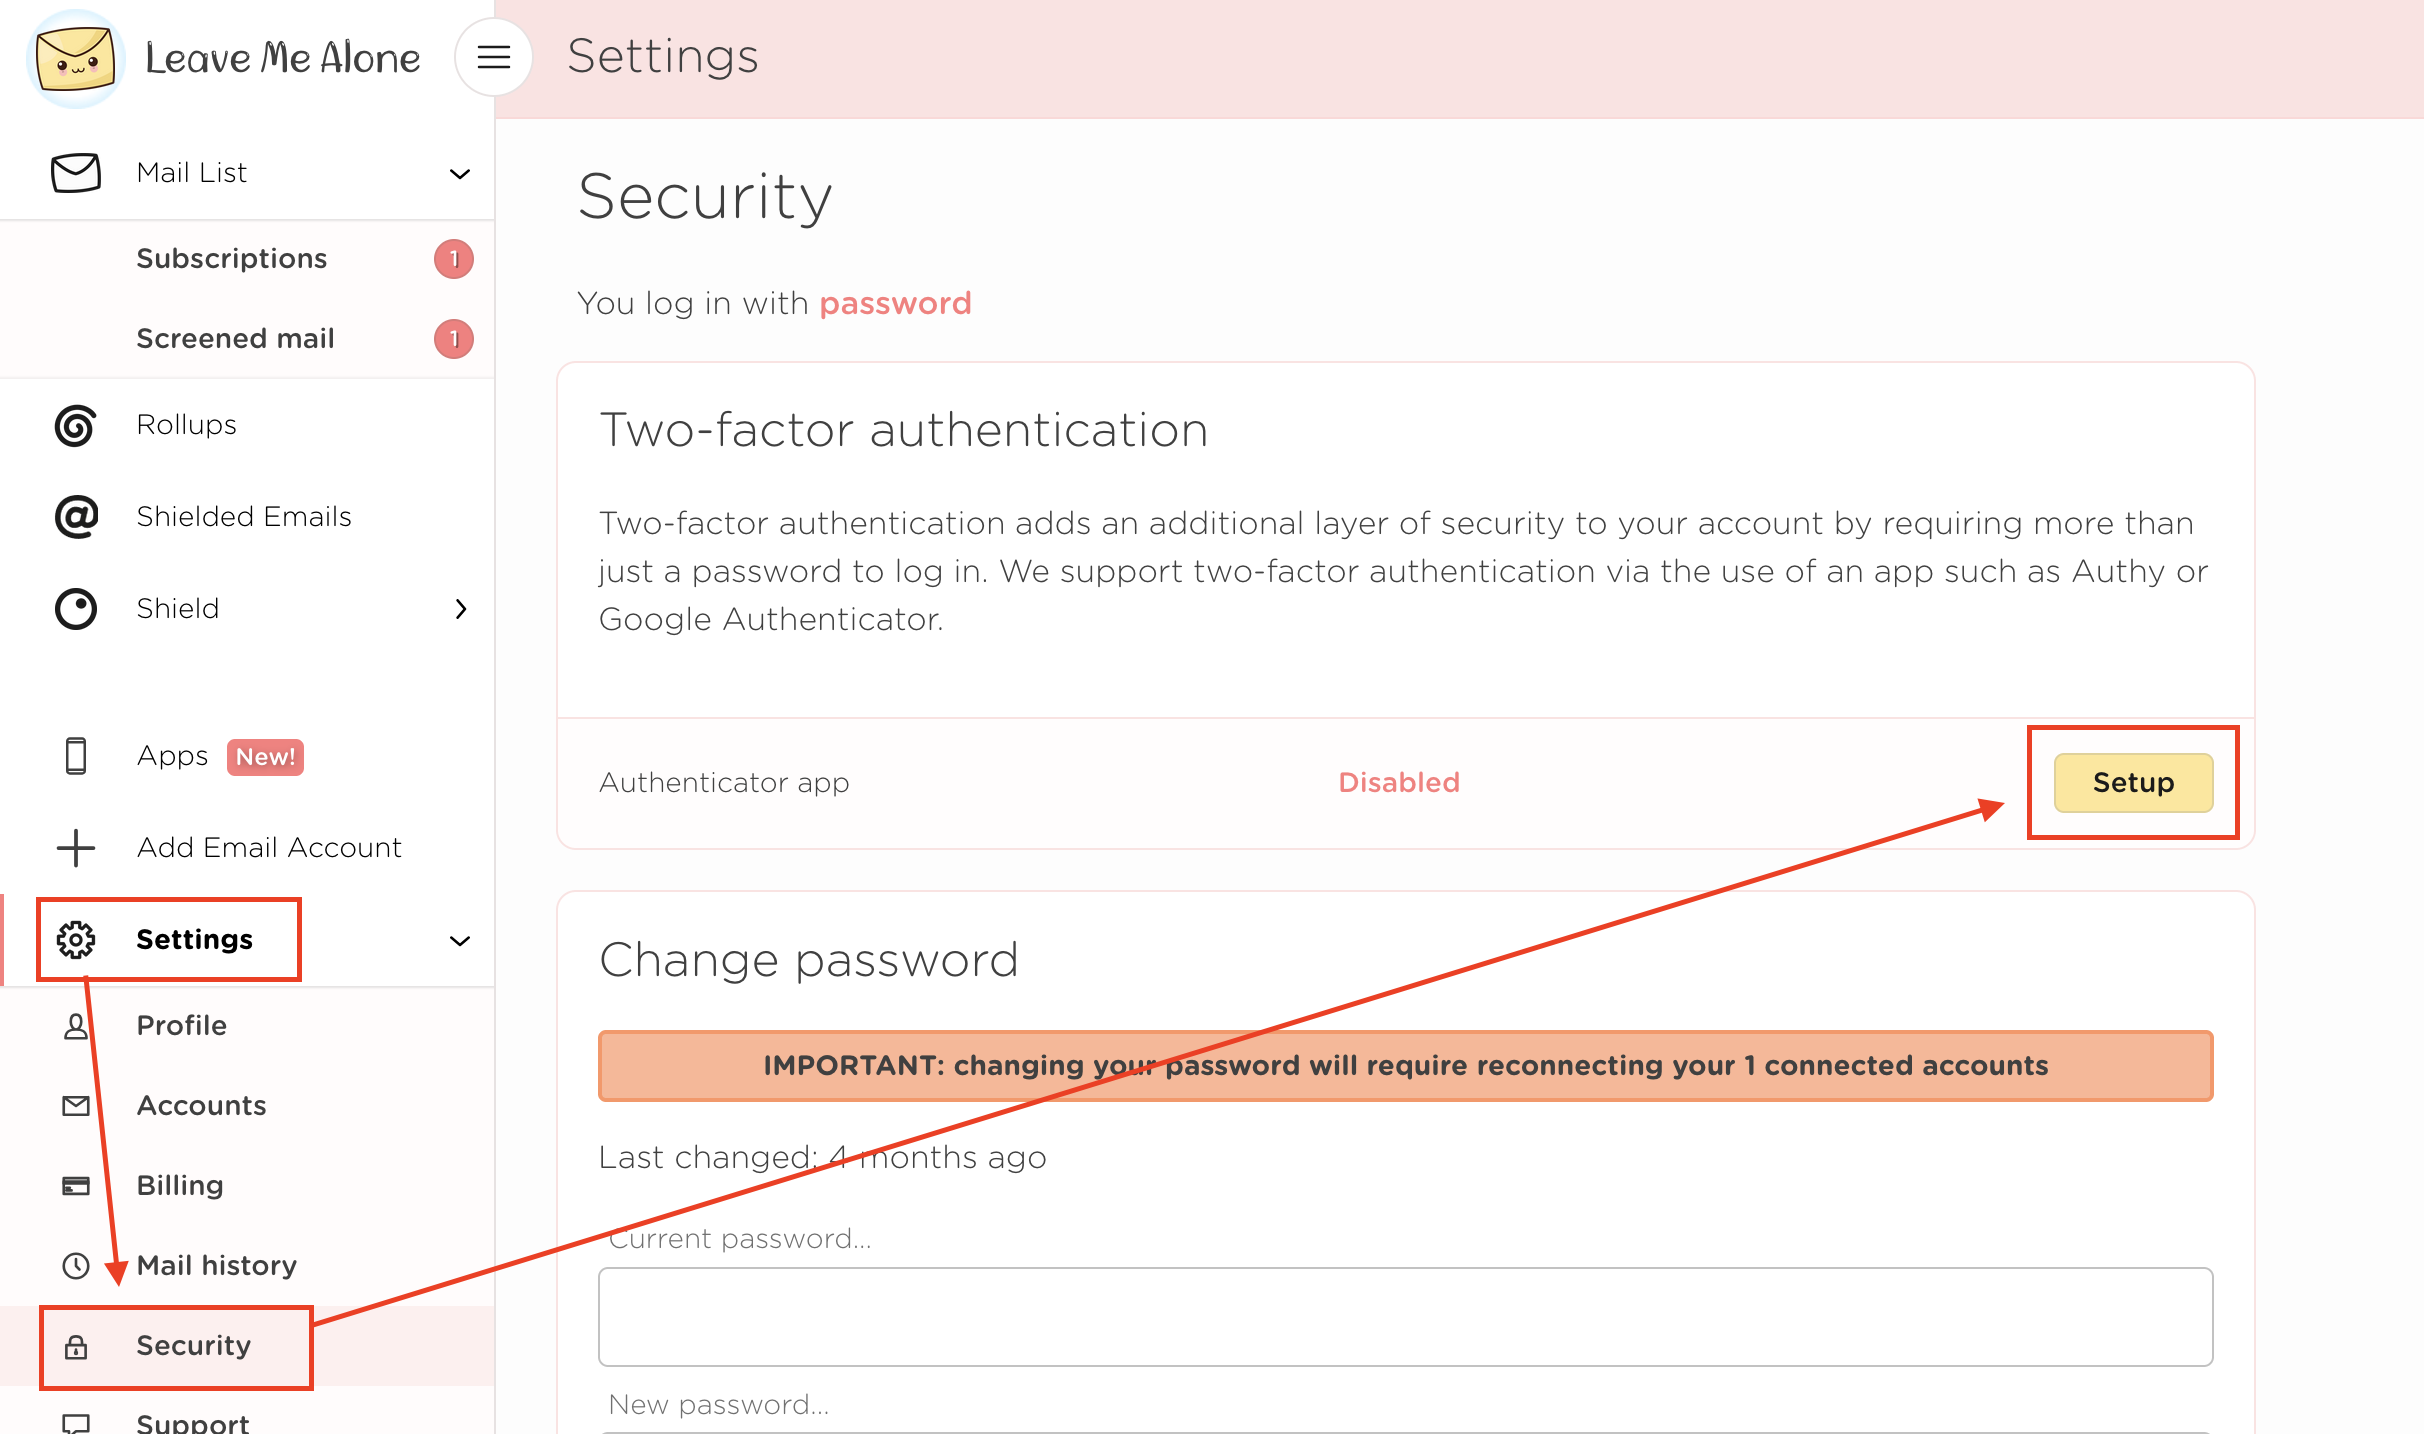2424x1434 pixels.
Task: Click the Settings gear icon
Action: (76, 940)
